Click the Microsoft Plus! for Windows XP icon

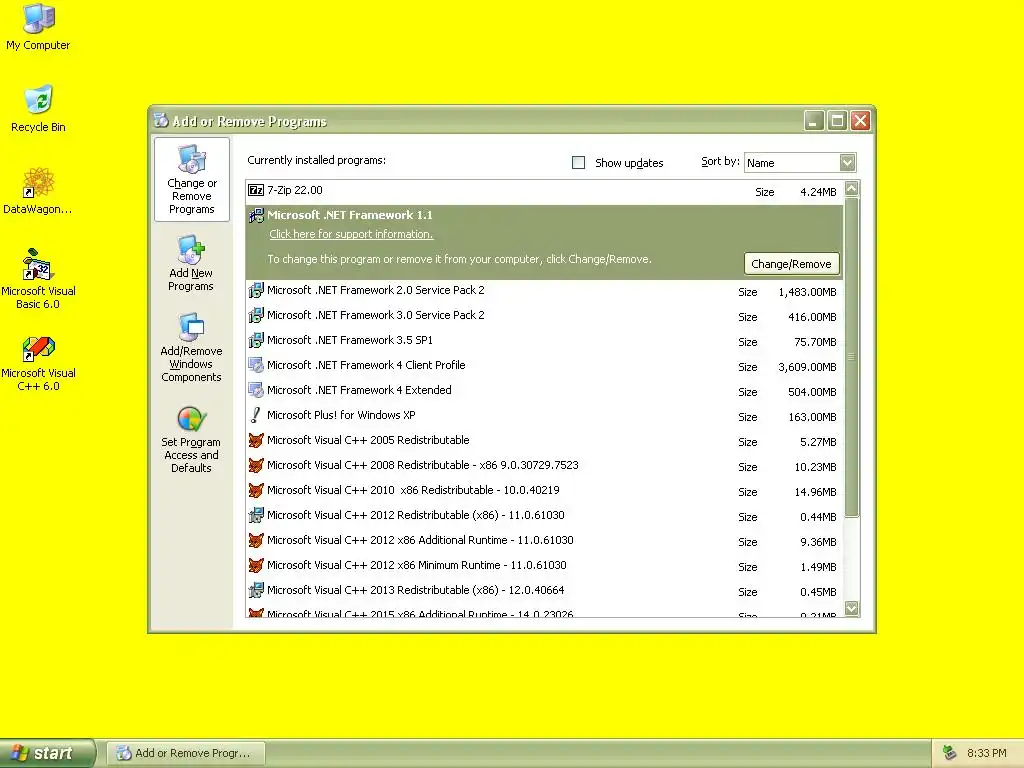tap(256, 415)
